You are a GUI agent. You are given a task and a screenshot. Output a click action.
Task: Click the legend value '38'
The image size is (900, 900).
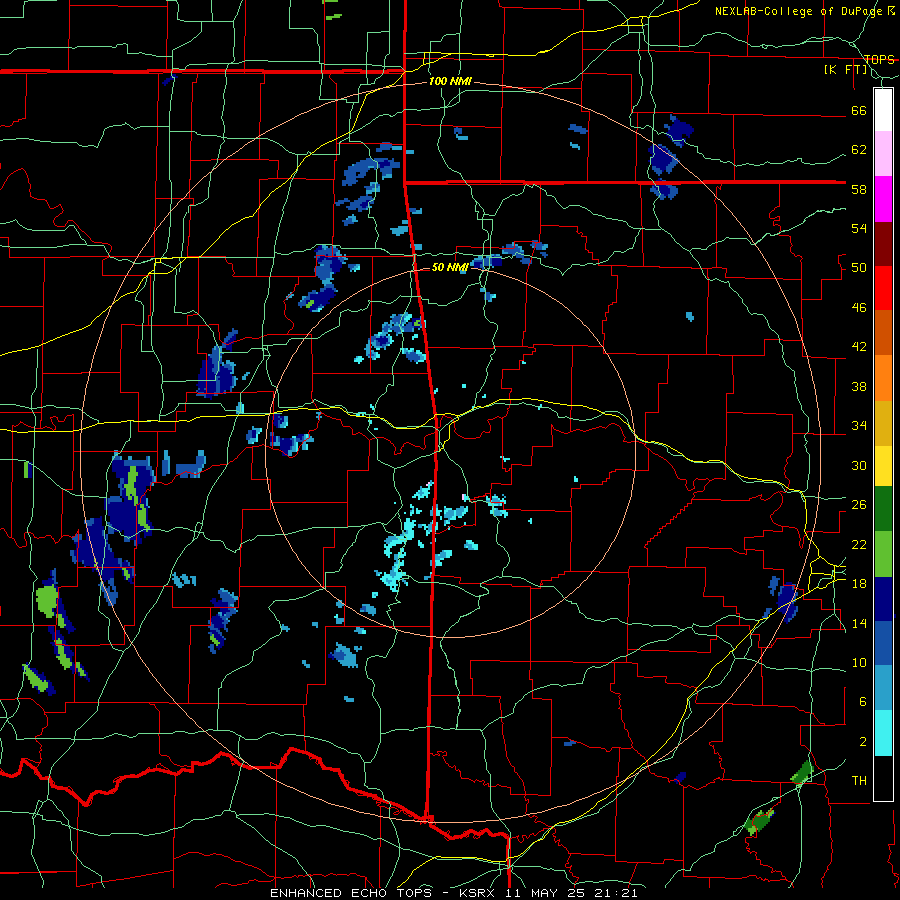click(x=859, y=386)
